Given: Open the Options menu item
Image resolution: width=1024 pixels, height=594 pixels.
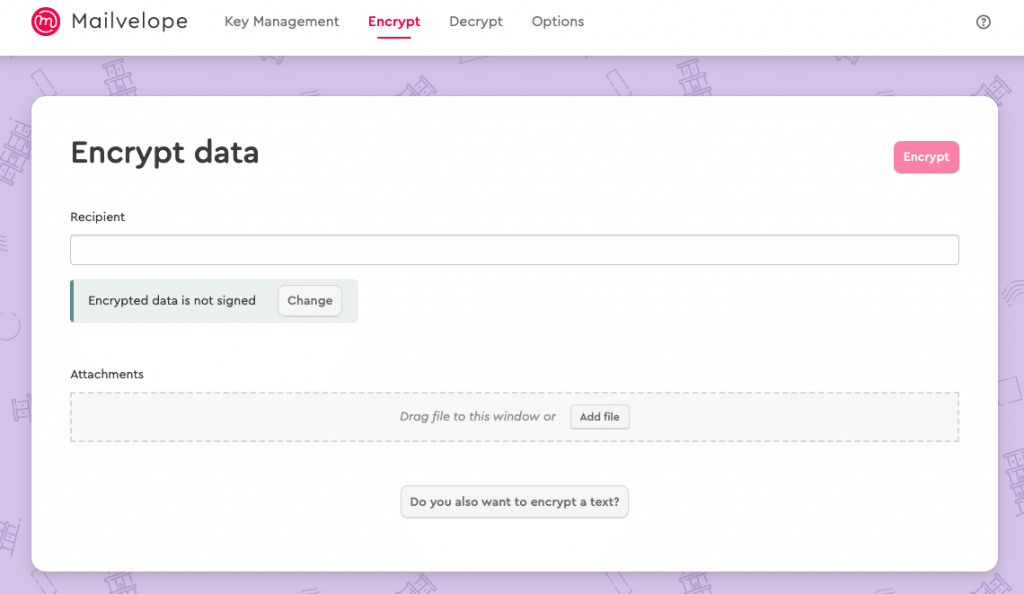Looking at the screenshot, I should click(x=557, y=21).
